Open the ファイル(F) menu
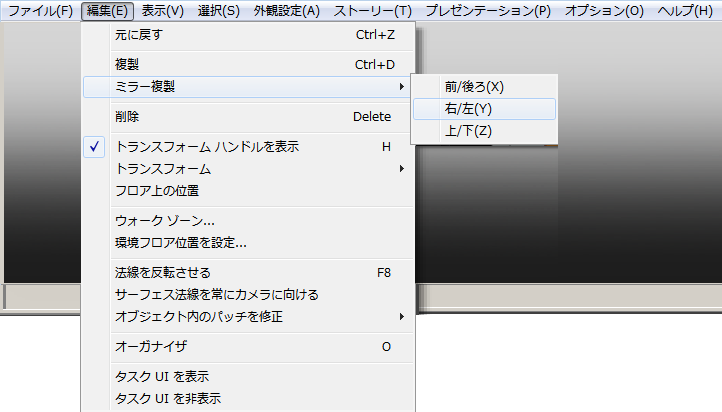The width and height of the screenshot is (722, 412). [x=41, y=11]
